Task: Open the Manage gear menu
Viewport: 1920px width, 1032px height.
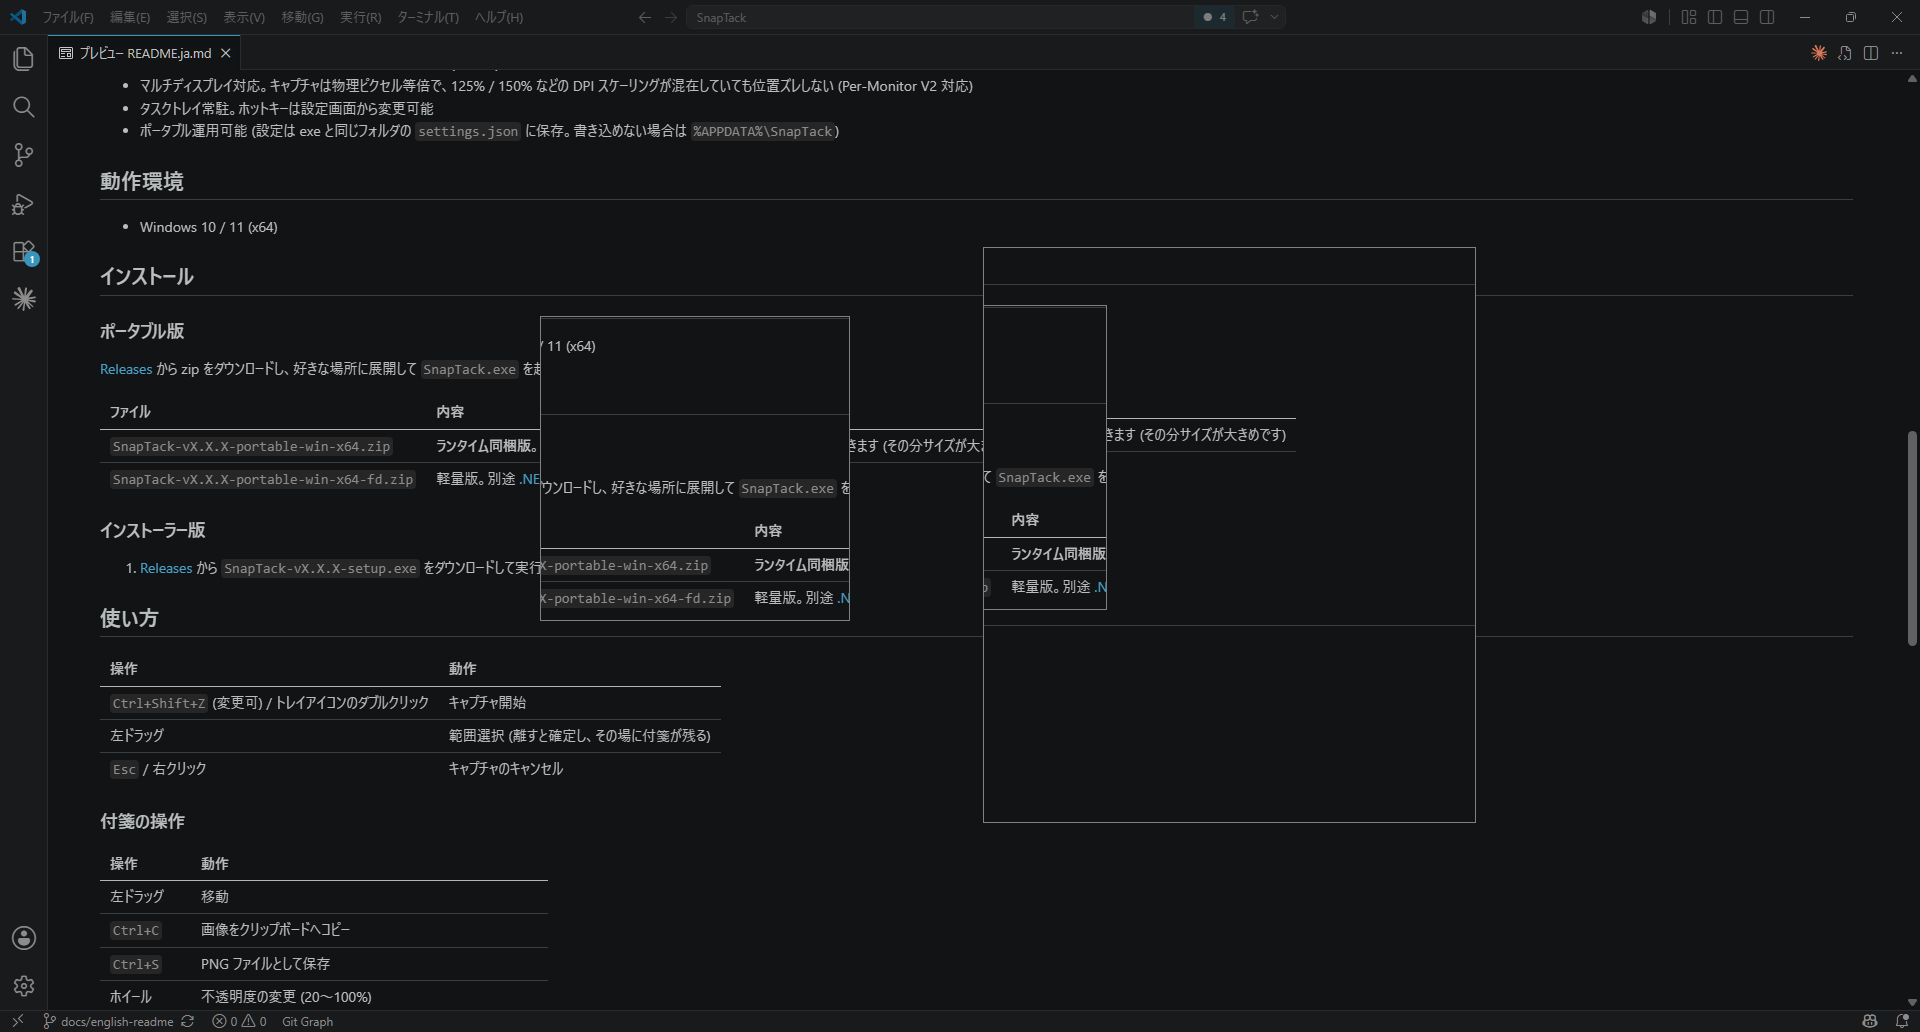Action: (24, 986)
